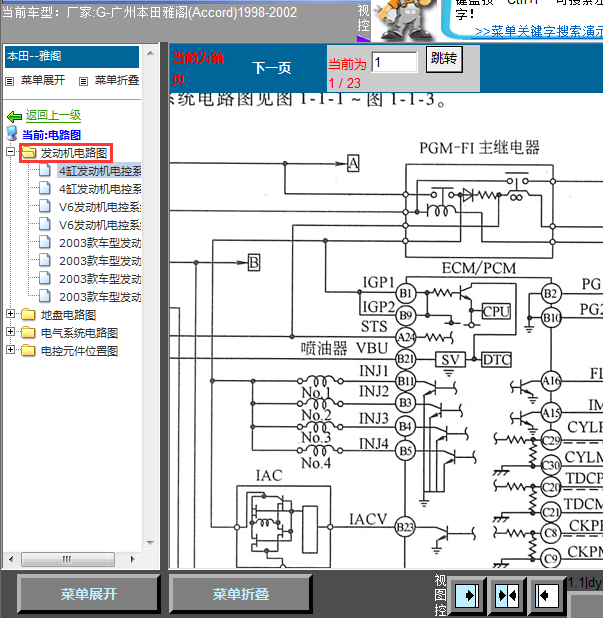The image size is (603, 618).
Task: Click document icon of last 2003款车型发动 item
Action: [x=45, y=296]
